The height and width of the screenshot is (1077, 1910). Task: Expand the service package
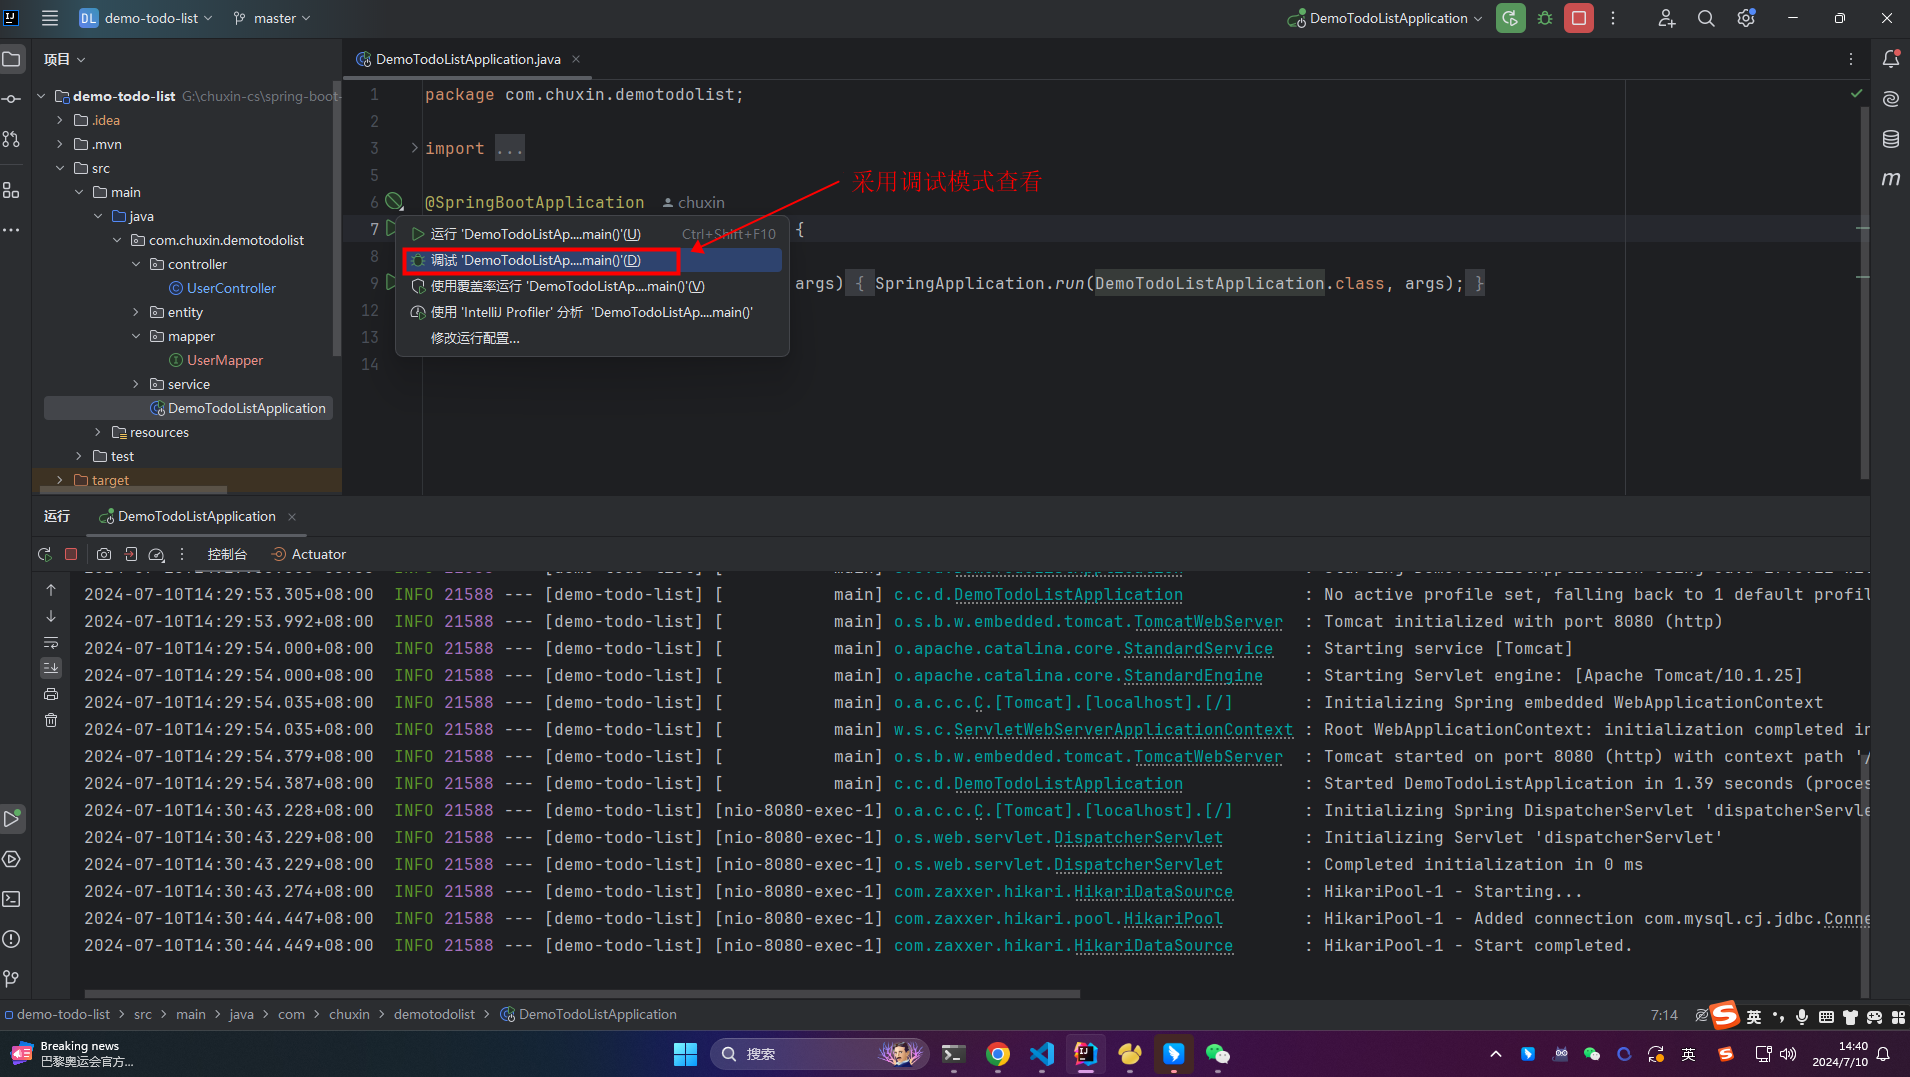[x=136, y=384]
